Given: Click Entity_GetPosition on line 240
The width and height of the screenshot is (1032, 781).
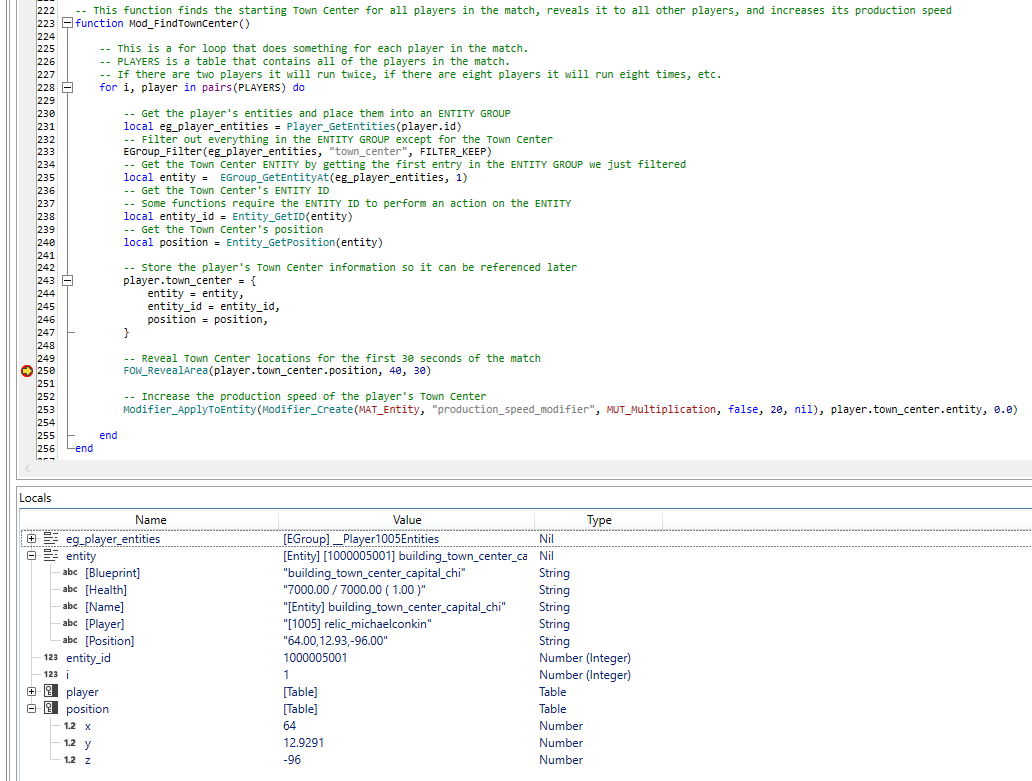Looking at the screenshot, I should point(280,242).
